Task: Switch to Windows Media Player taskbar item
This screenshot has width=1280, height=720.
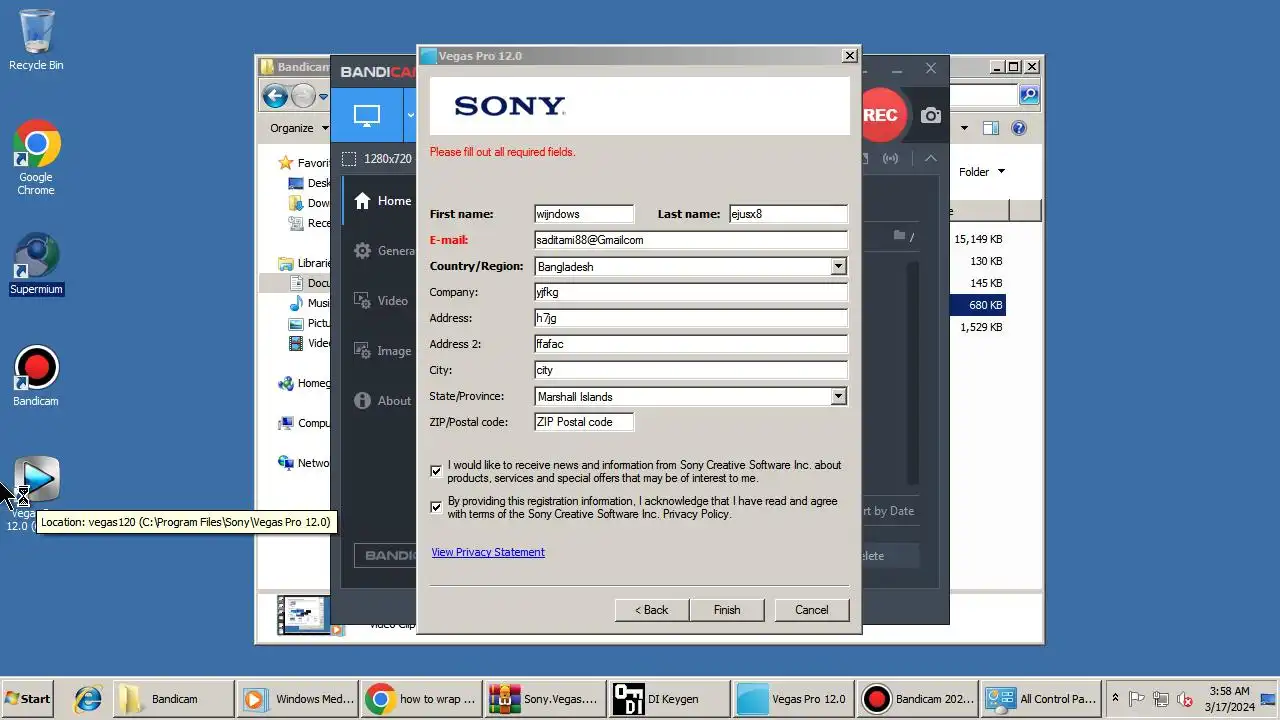Action: coord(297,699)
